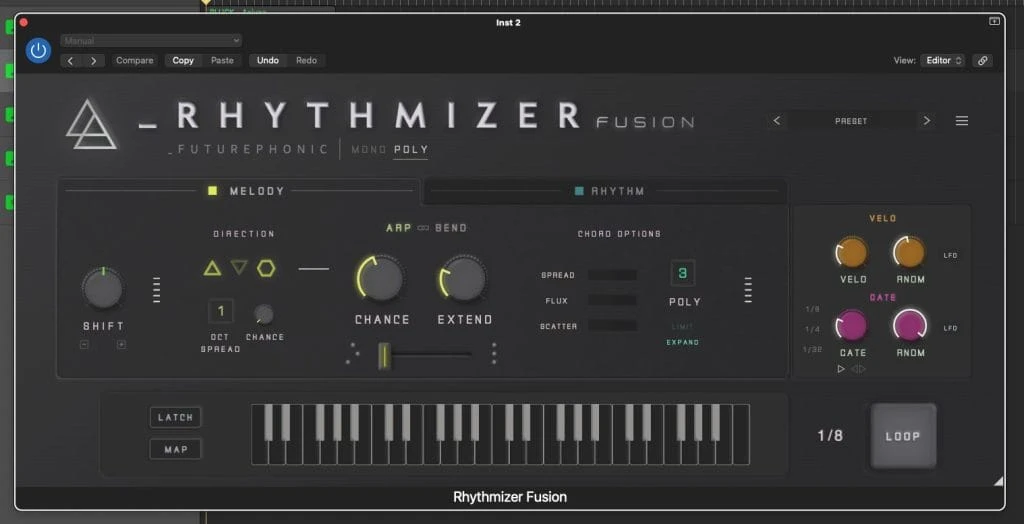Screen dimensions: 1024x524
Task: Open the hamburger menu
Action: [962, 121]
